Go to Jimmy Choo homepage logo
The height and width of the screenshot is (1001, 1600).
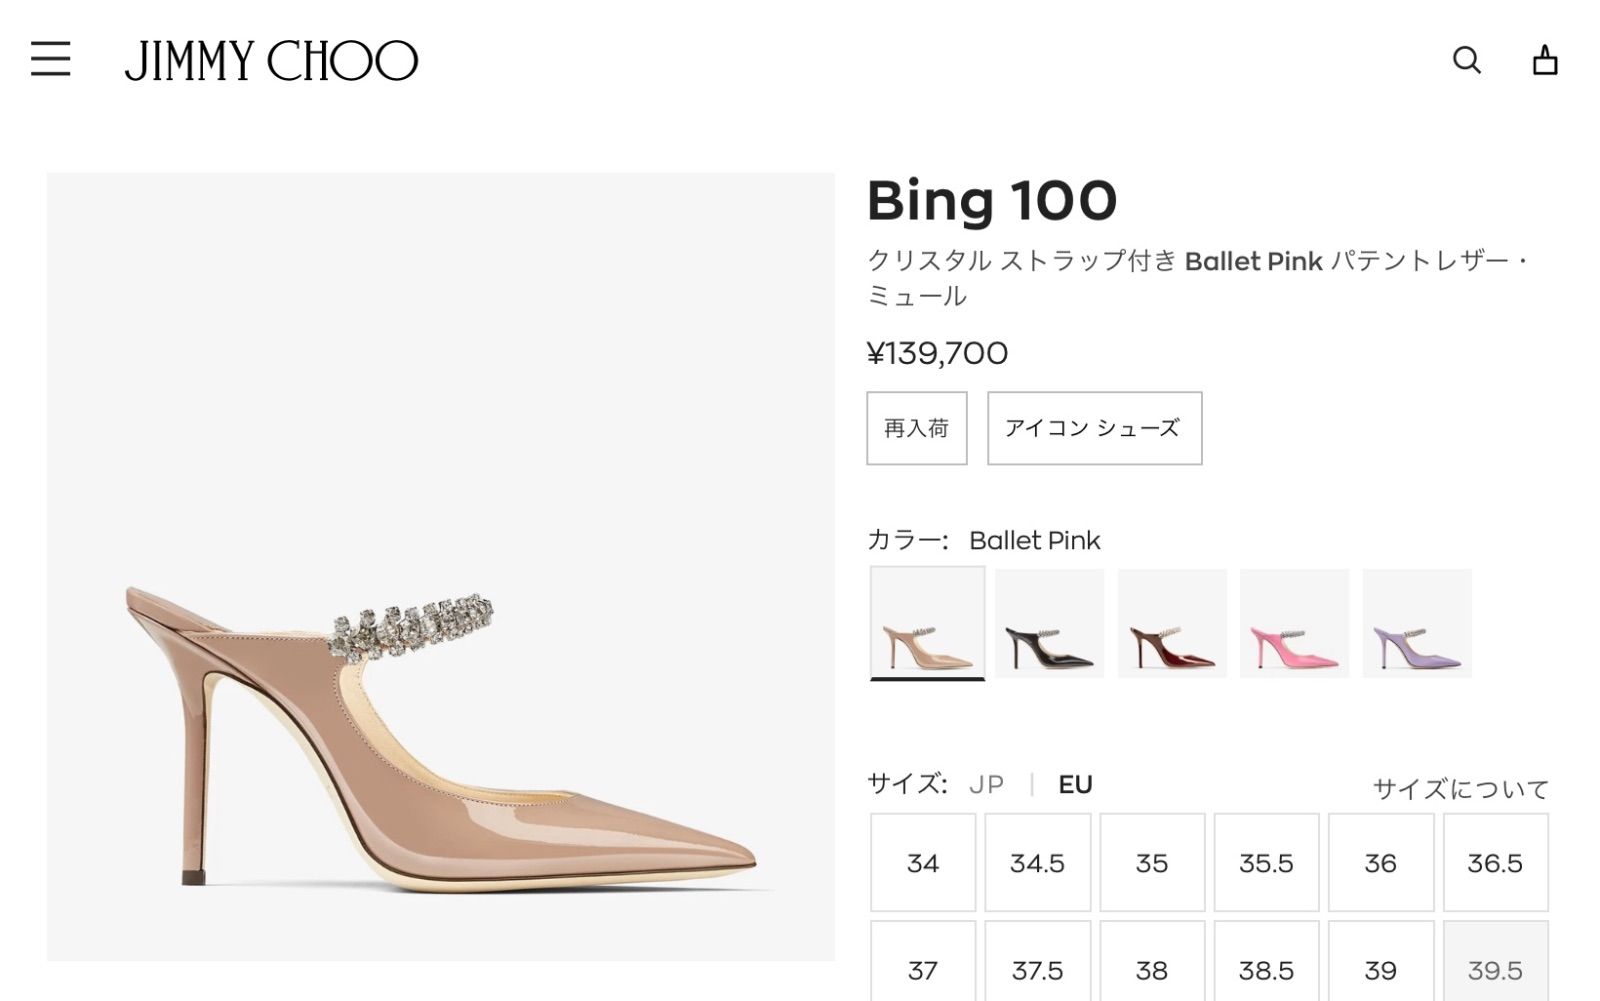tap(271, 60)
